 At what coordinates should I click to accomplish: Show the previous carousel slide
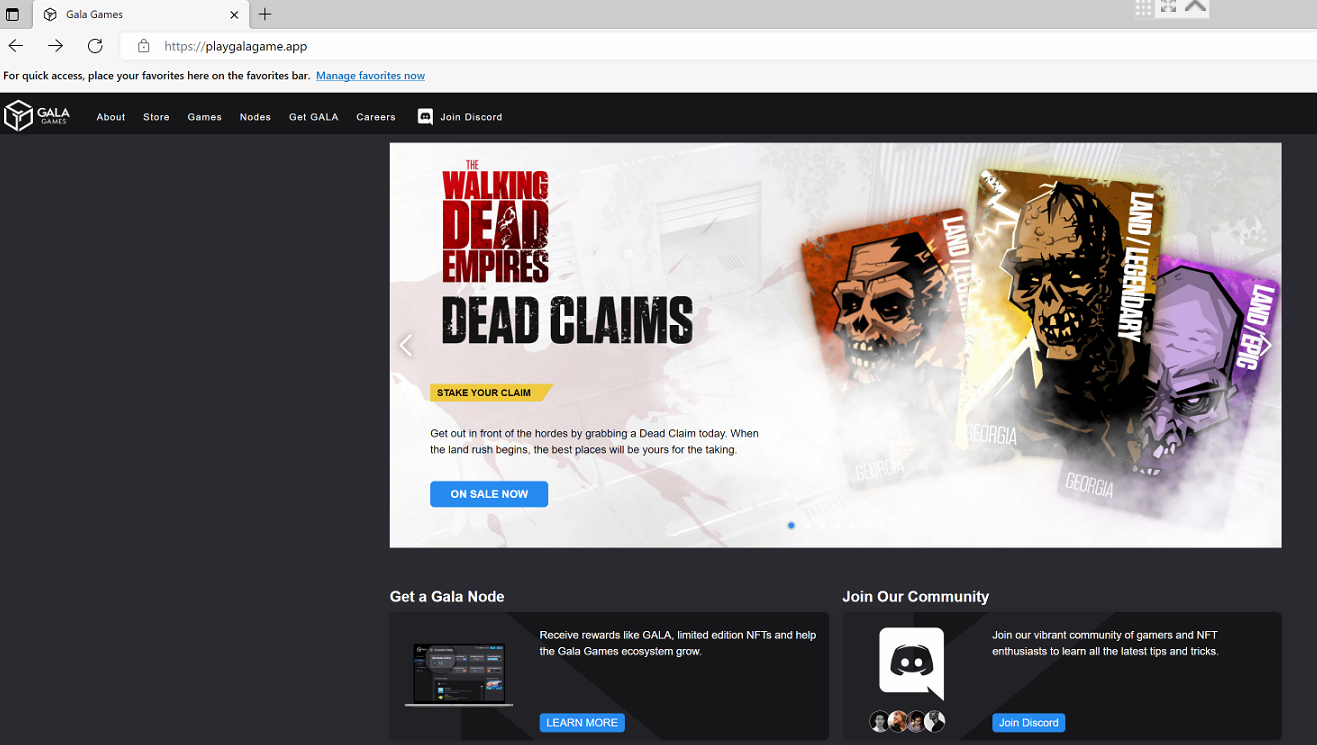tap(405, 345)
